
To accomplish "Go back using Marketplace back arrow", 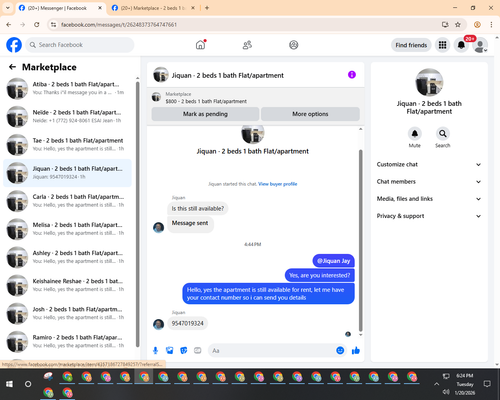I will pos(12,67).
